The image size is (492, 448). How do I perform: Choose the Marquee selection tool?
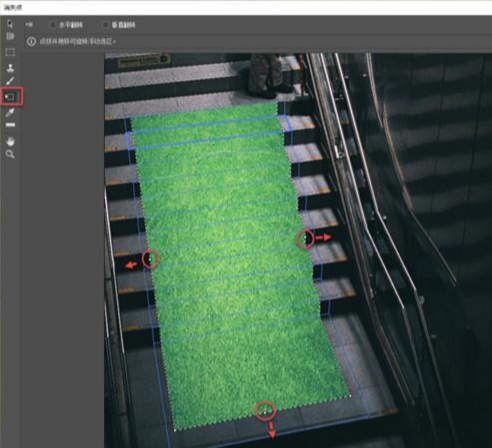[10, 52]
